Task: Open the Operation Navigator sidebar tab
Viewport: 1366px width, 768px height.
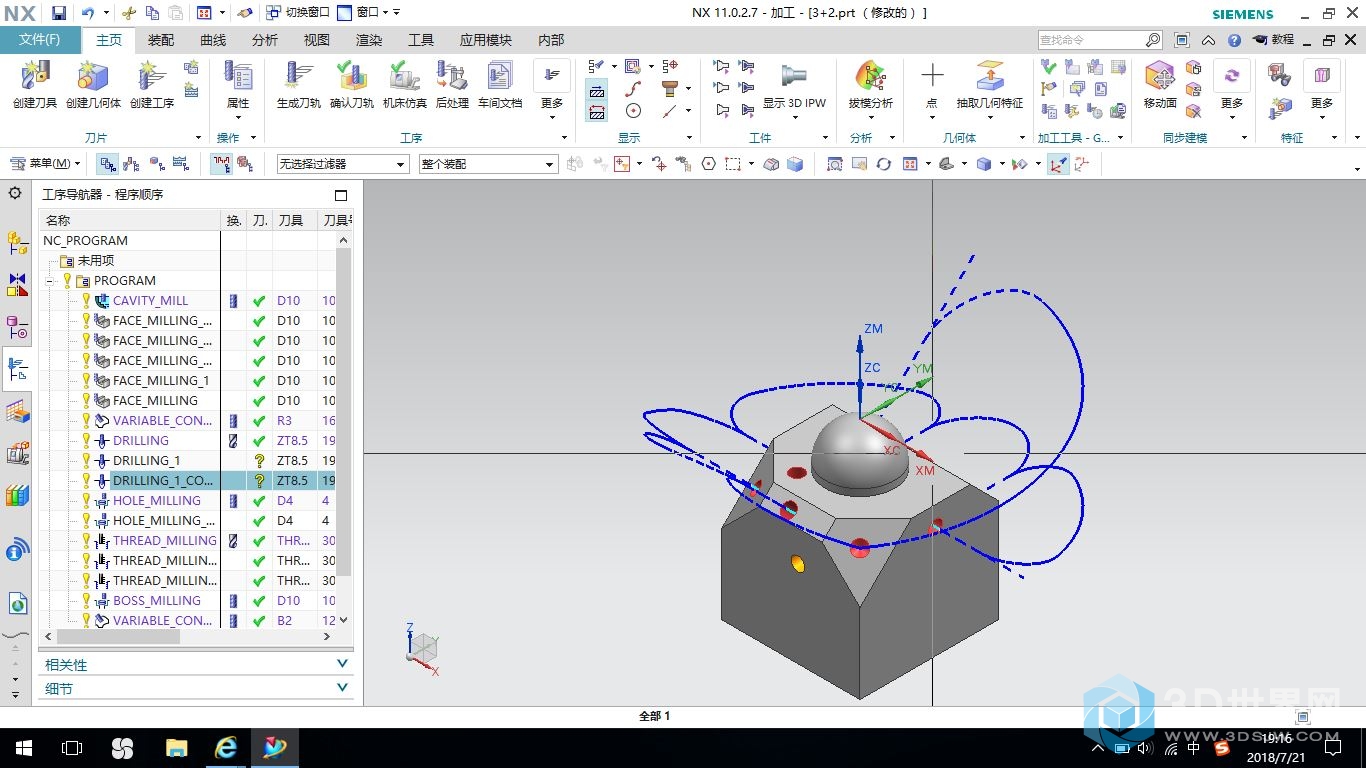Action: [17, 368]
